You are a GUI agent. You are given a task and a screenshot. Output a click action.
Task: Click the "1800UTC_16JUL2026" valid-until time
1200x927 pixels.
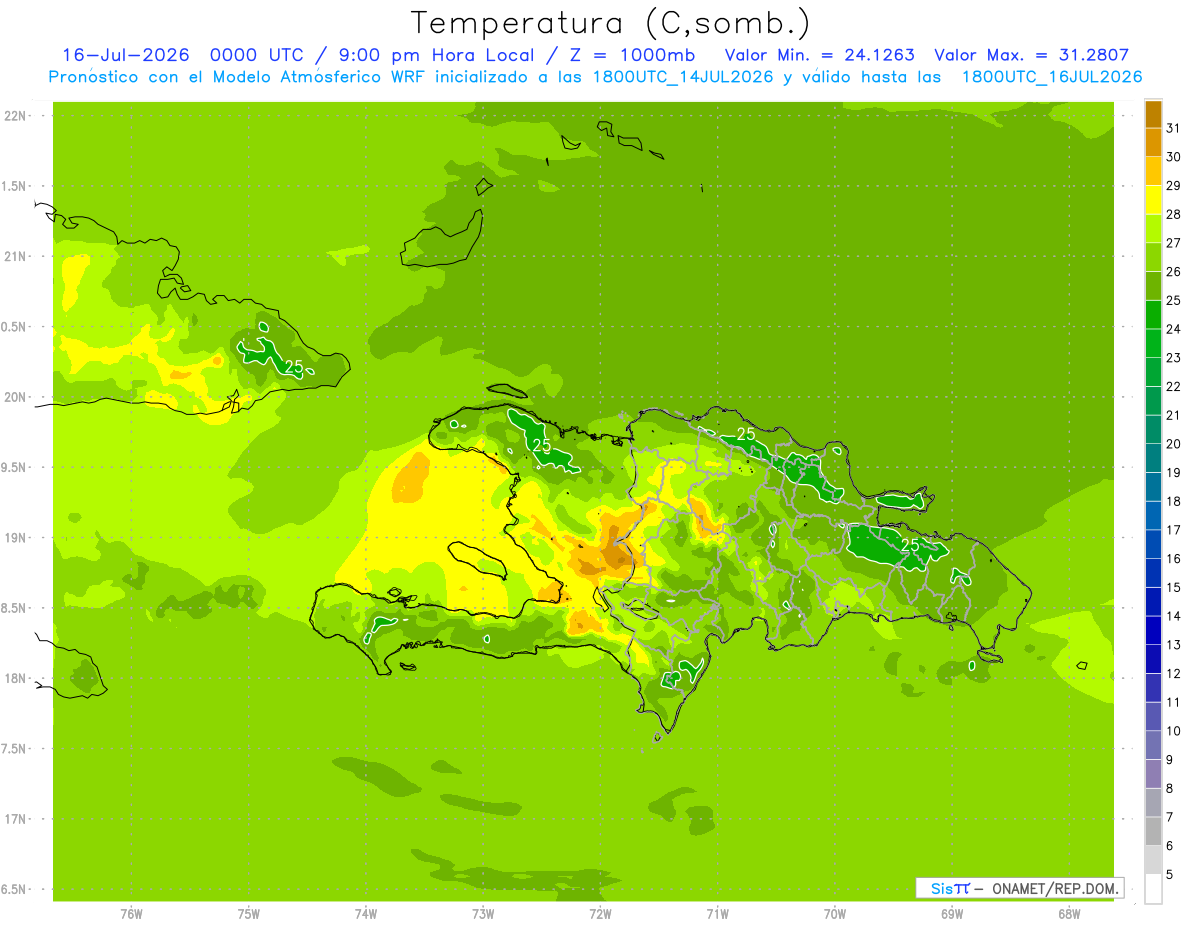coord(1052,77)
